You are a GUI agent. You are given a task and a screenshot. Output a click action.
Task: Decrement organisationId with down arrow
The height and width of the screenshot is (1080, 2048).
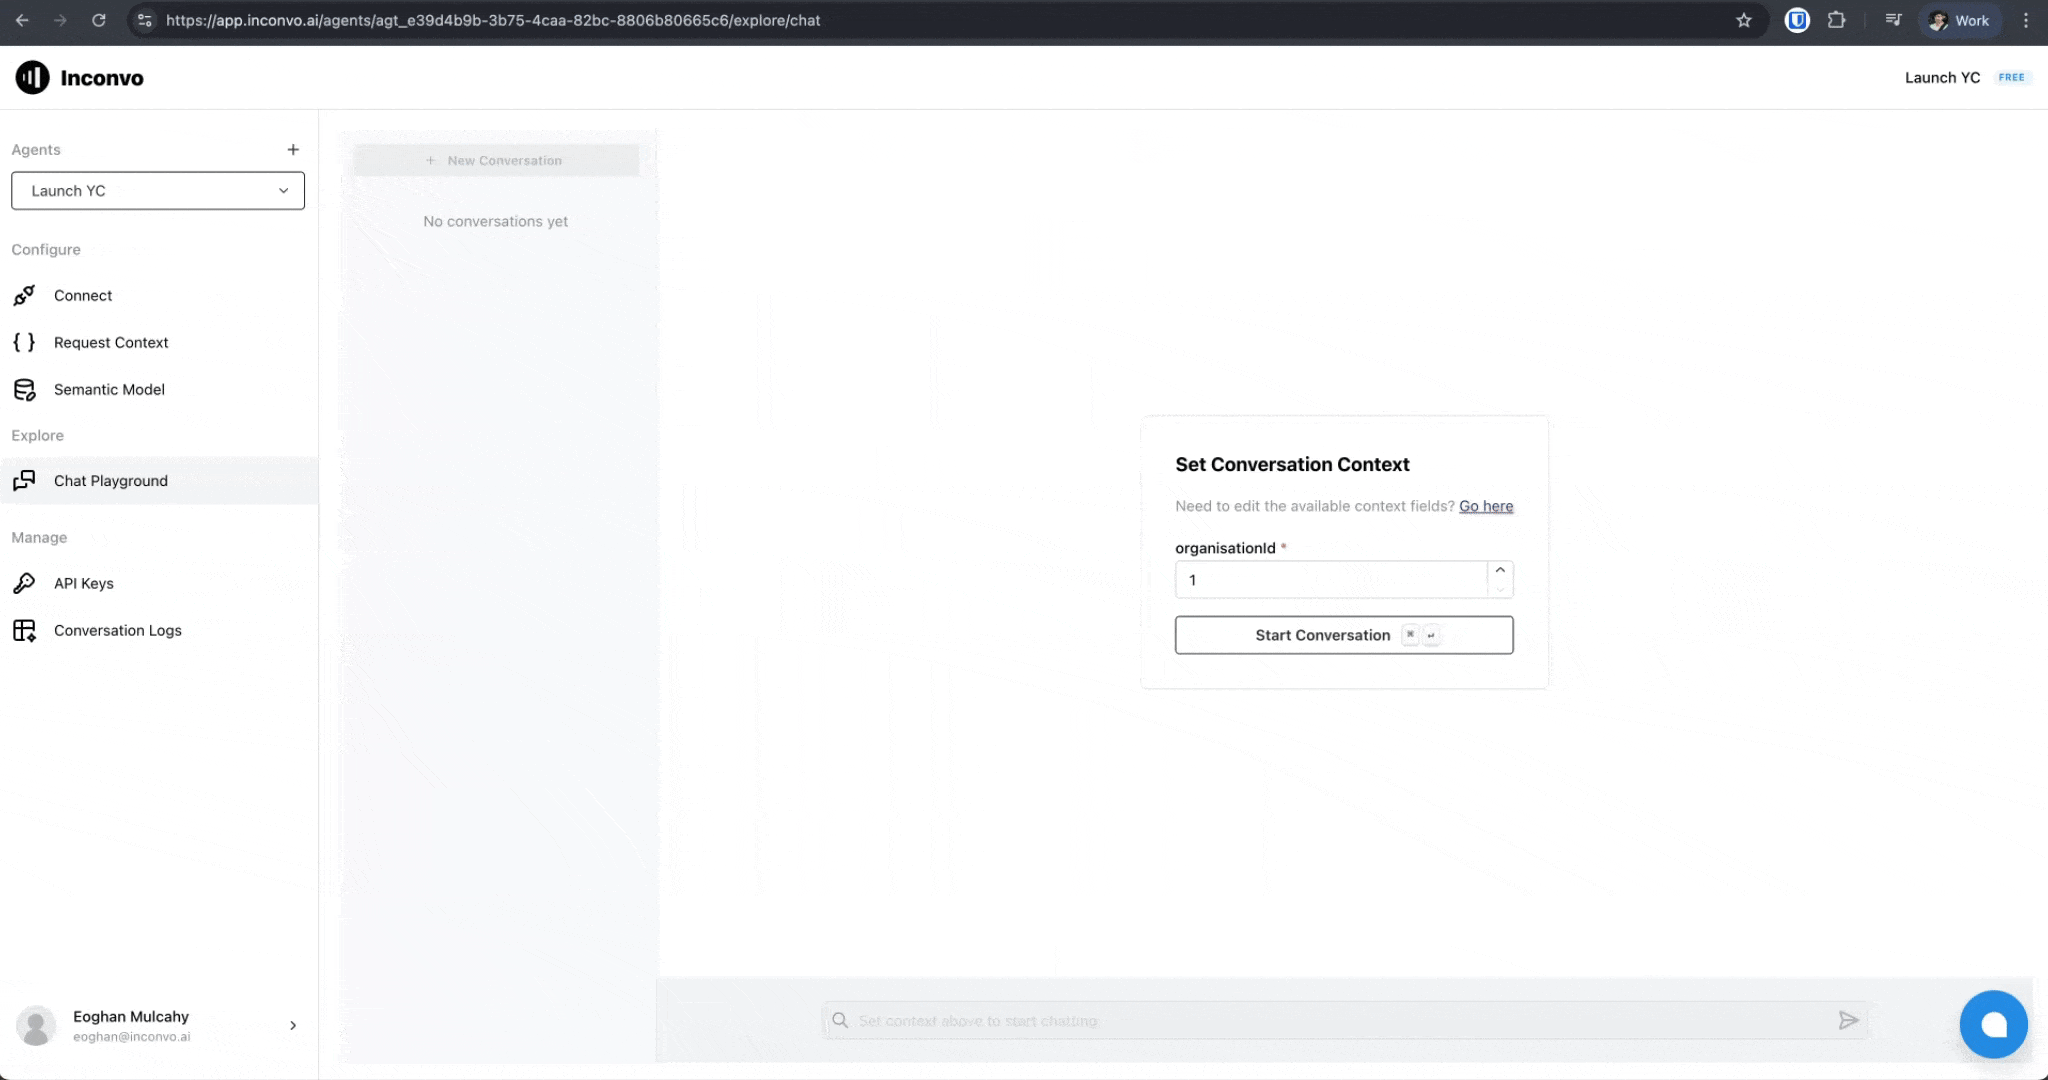(x=1500, y=590)
